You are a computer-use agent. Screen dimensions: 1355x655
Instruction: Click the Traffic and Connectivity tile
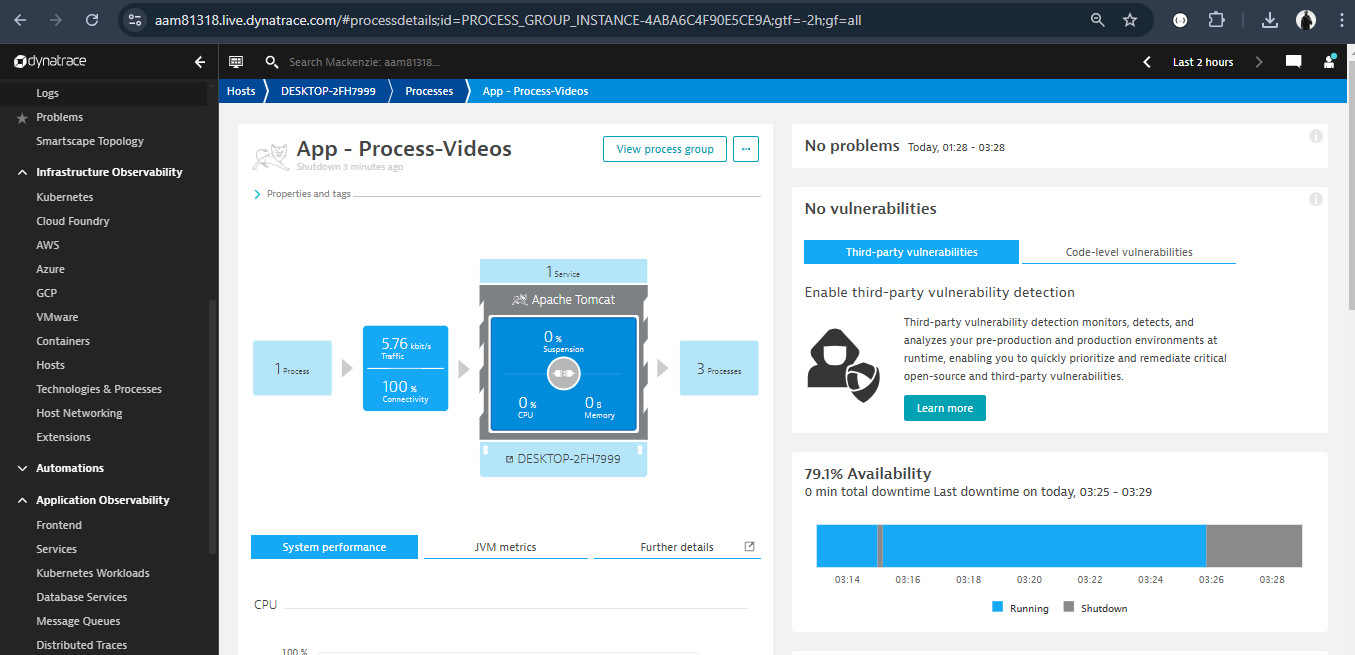(x=405, y=368)
